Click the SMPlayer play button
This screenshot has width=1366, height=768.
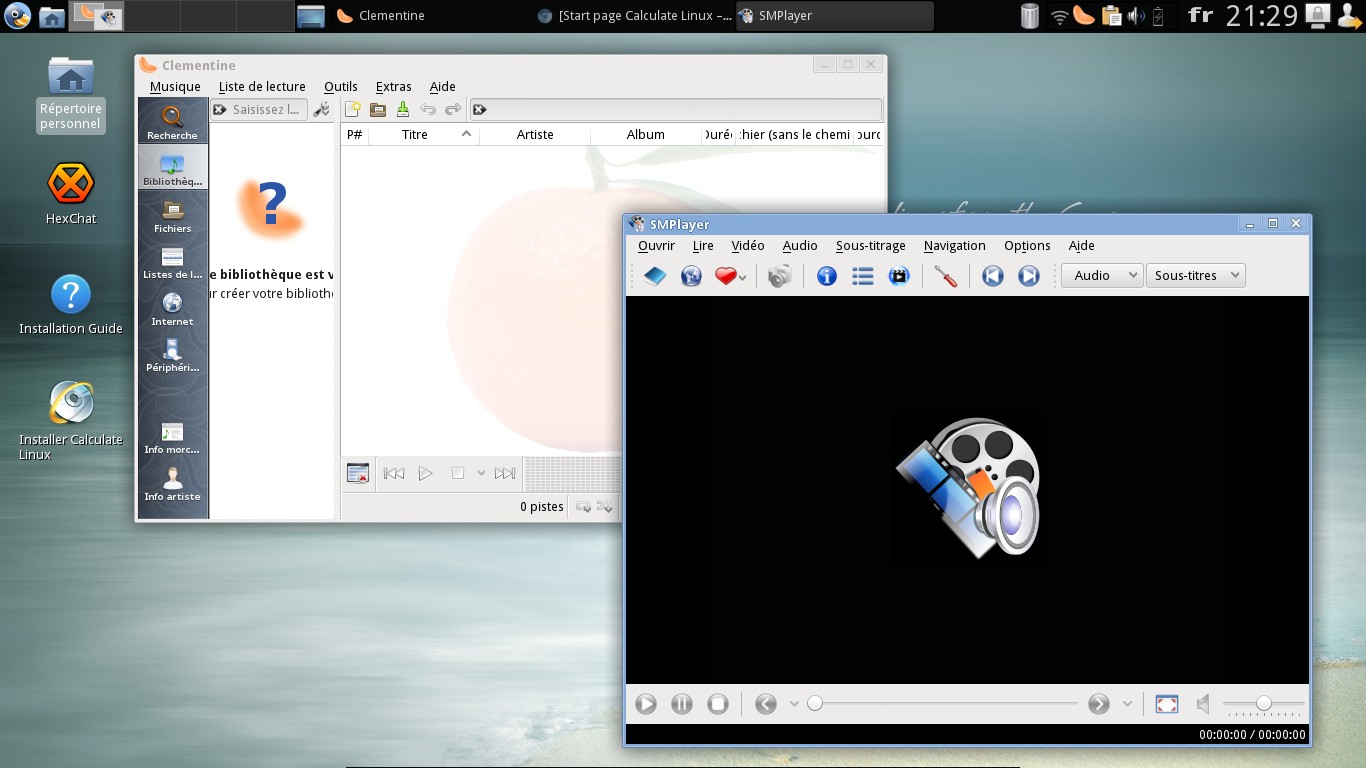coord(646,704)
